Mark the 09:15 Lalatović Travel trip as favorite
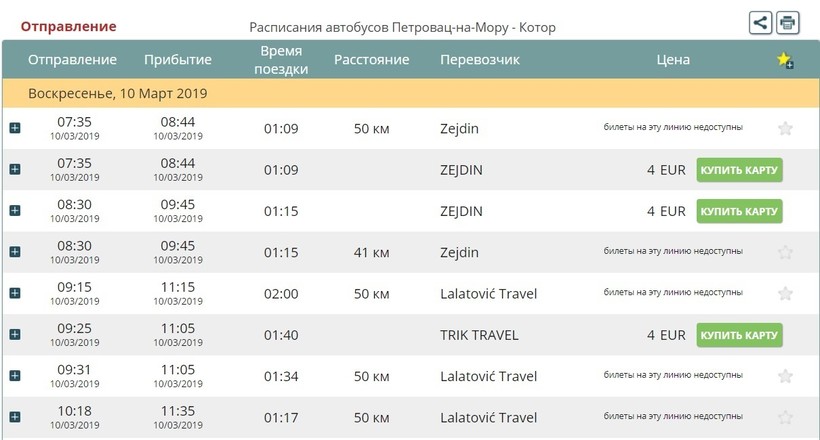 point(785,294)
